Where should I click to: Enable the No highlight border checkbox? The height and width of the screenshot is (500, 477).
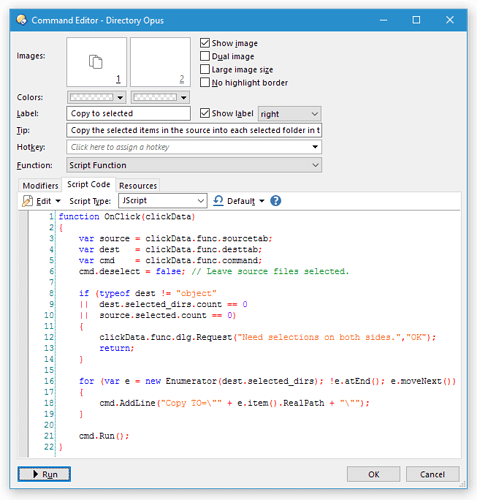pyautogui.click(x=205, y=82)
